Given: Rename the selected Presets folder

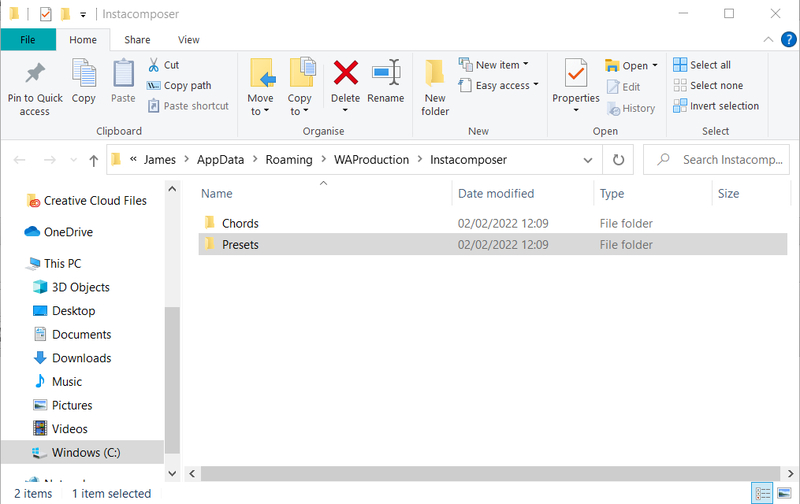Looking at the screenshot, I should tap(386, 81).
